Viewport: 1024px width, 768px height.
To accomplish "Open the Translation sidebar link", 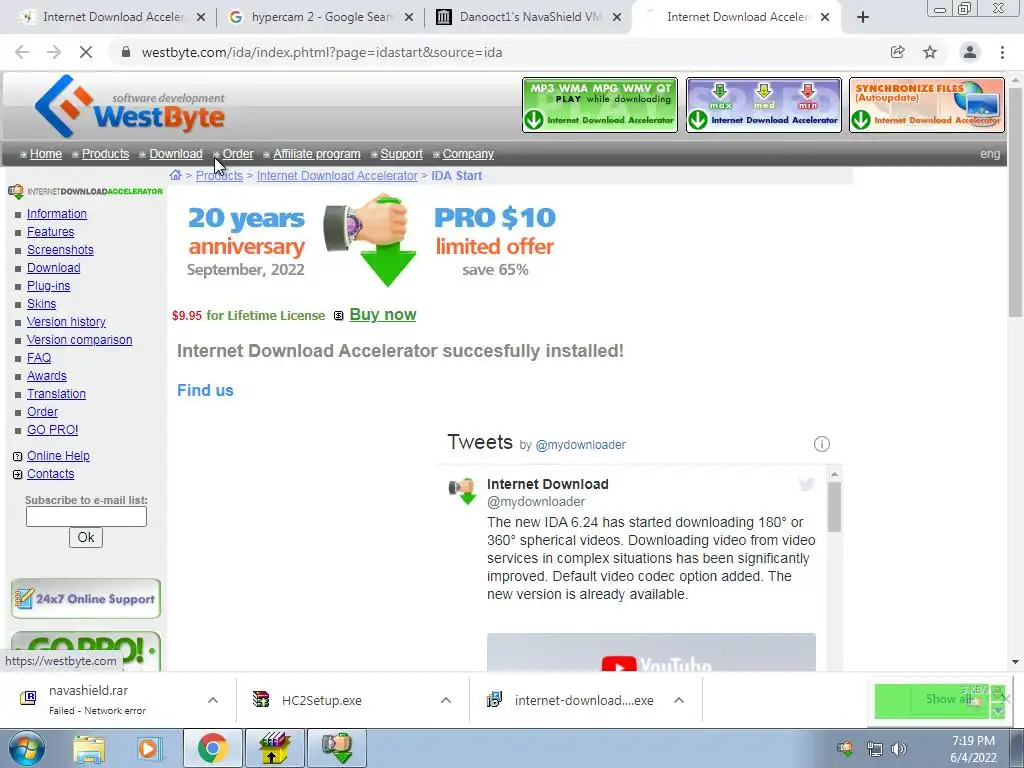I will point(56,394).
